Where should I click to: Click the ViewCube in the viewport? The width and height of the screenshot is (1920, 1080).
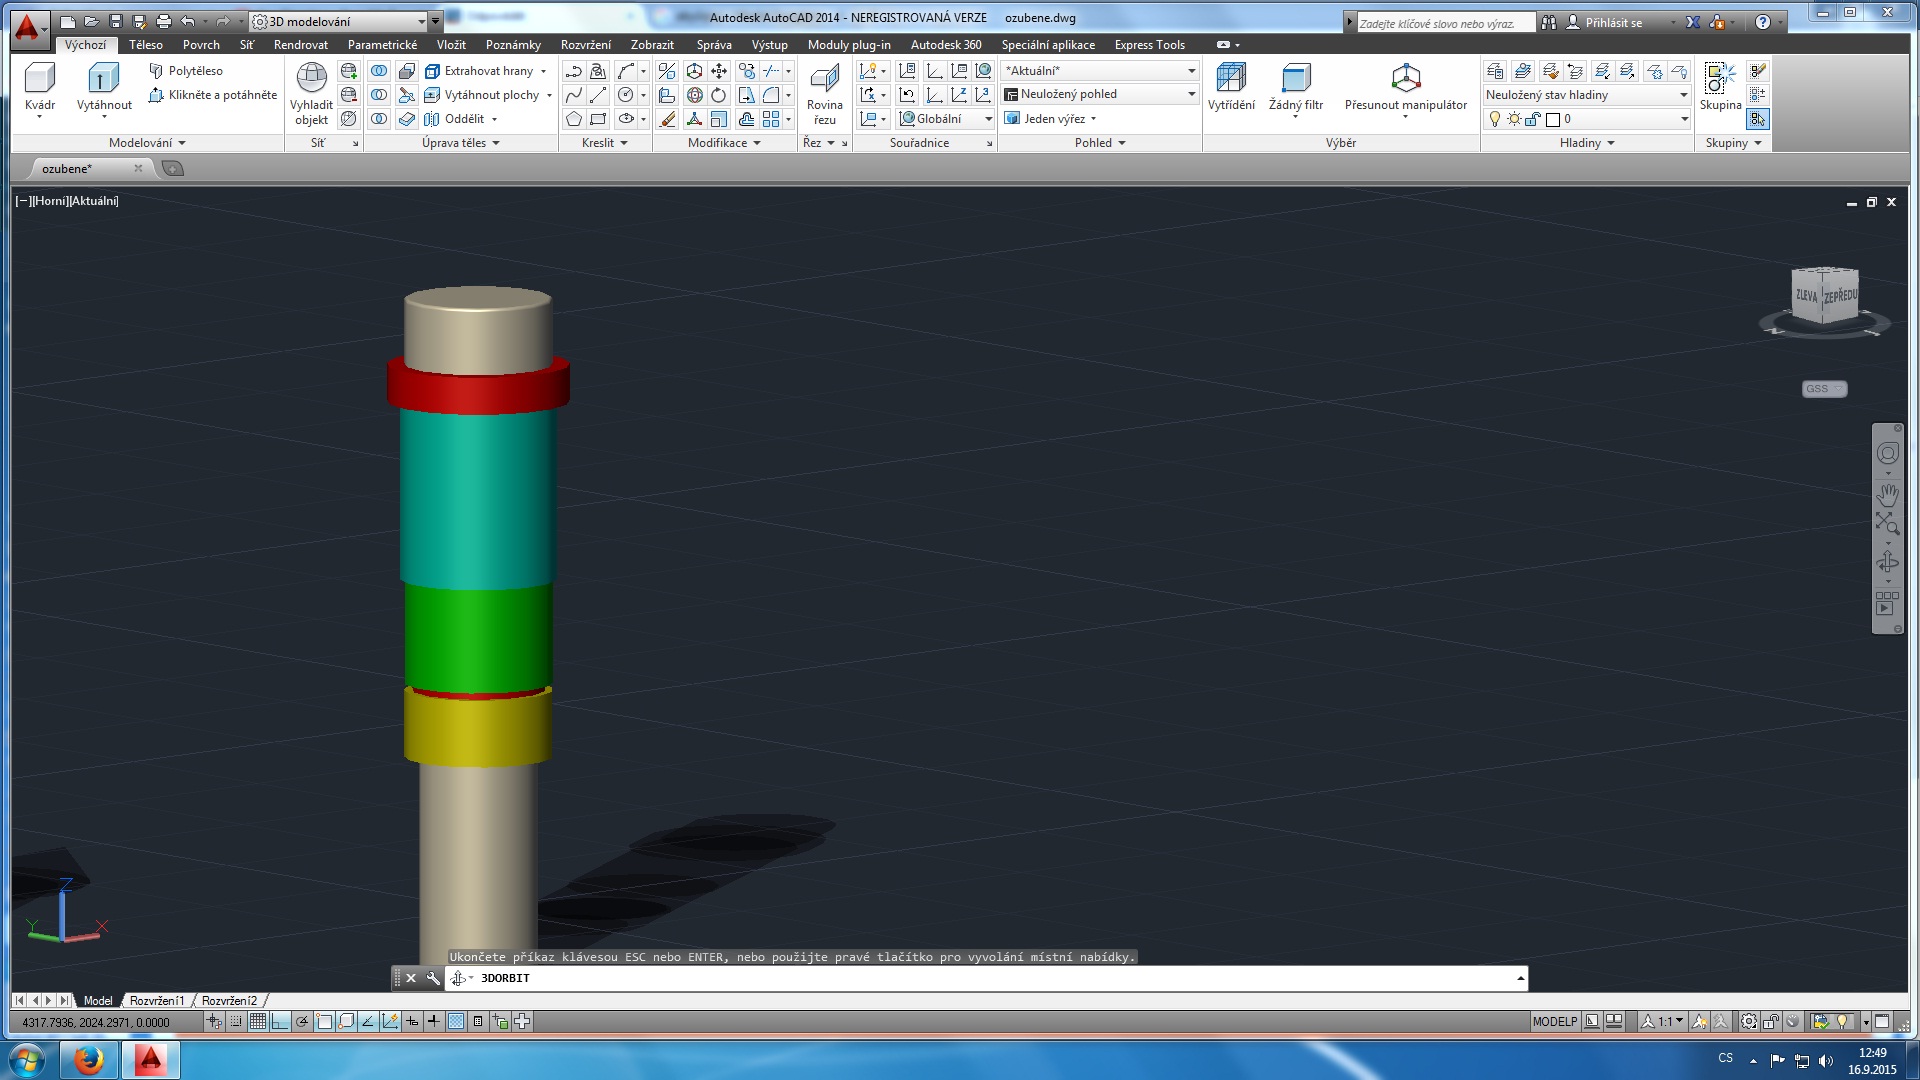click(x=1825, y=296)
